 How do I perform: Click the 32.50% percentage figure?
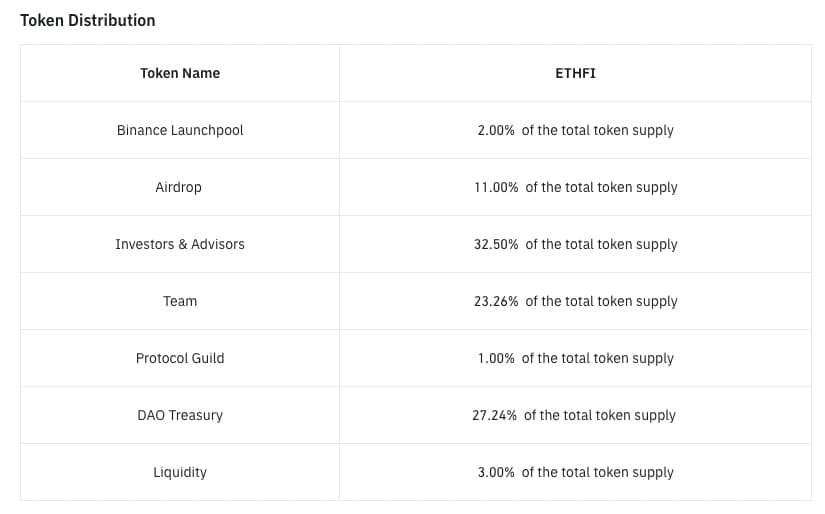click(x=495, y=244)
